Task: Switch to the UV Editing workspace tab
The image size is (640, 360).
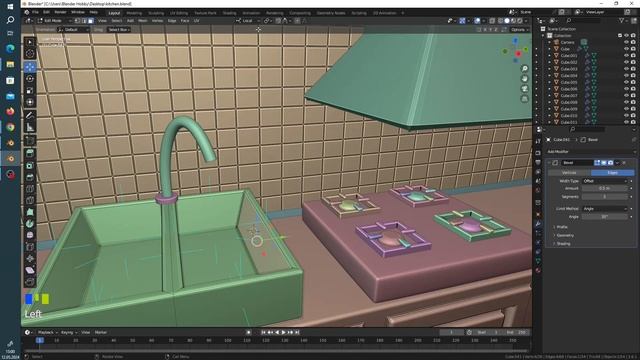Action: (x=179, y=13)
